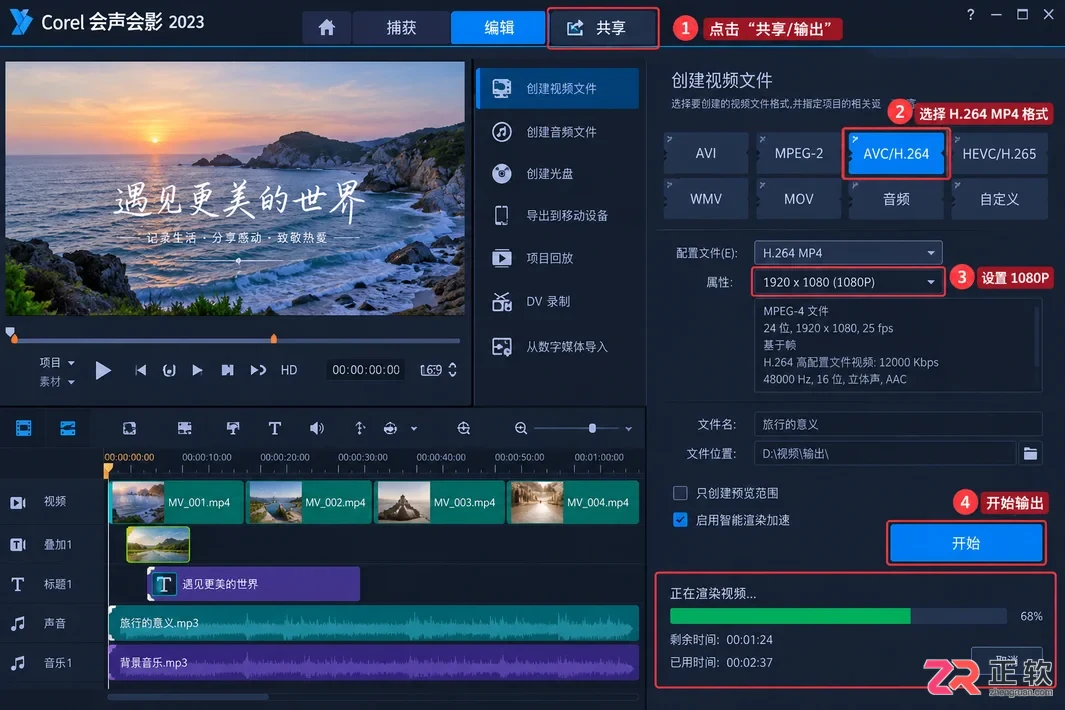Select 创建音频文件 option
Screen dimensions: 1065x710
pos(558,132)
